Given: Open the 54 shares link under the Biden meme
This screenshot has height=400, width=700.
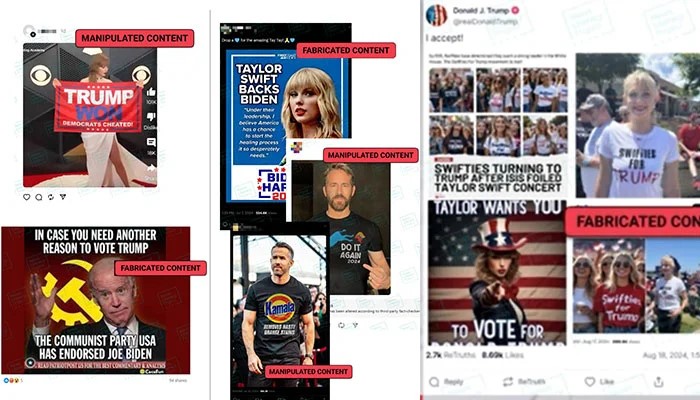Looking at the screenshot, I should pyautogui.click(x=178, y=380).
